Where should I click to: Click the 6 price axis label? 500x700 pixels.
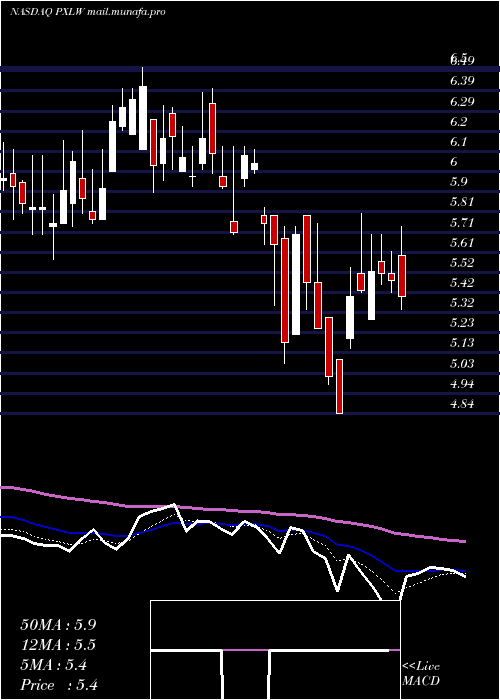pos(454,162)
